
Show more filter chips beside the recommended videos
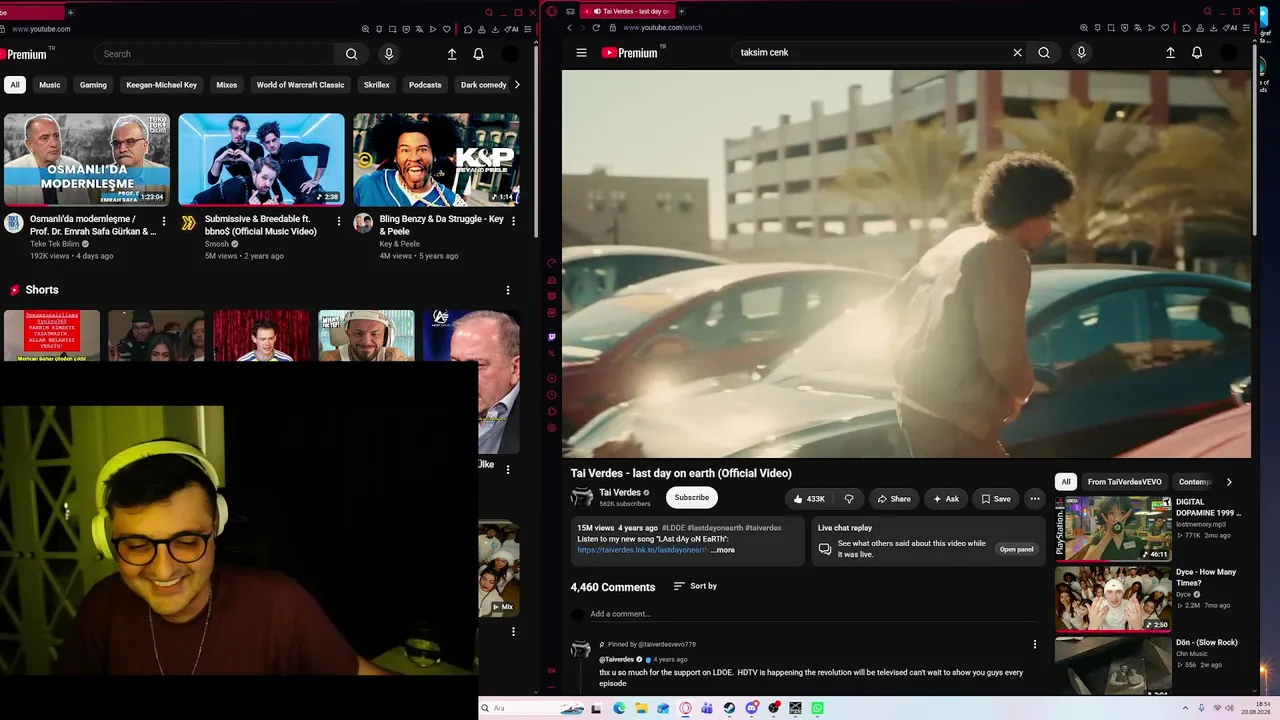1229,482
